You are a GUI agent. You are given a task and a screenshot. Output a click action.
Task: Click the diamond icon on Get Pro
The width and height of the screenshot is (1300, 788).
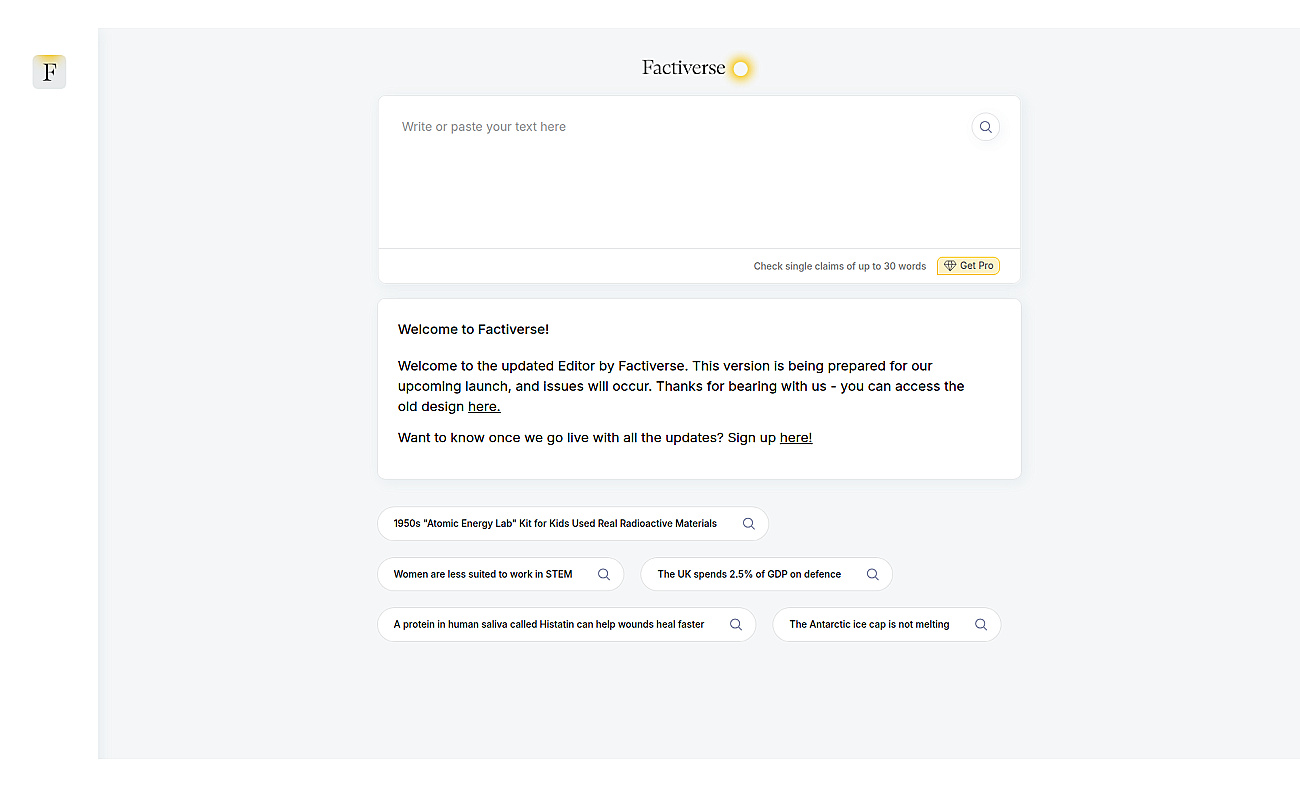coord(950,266)
